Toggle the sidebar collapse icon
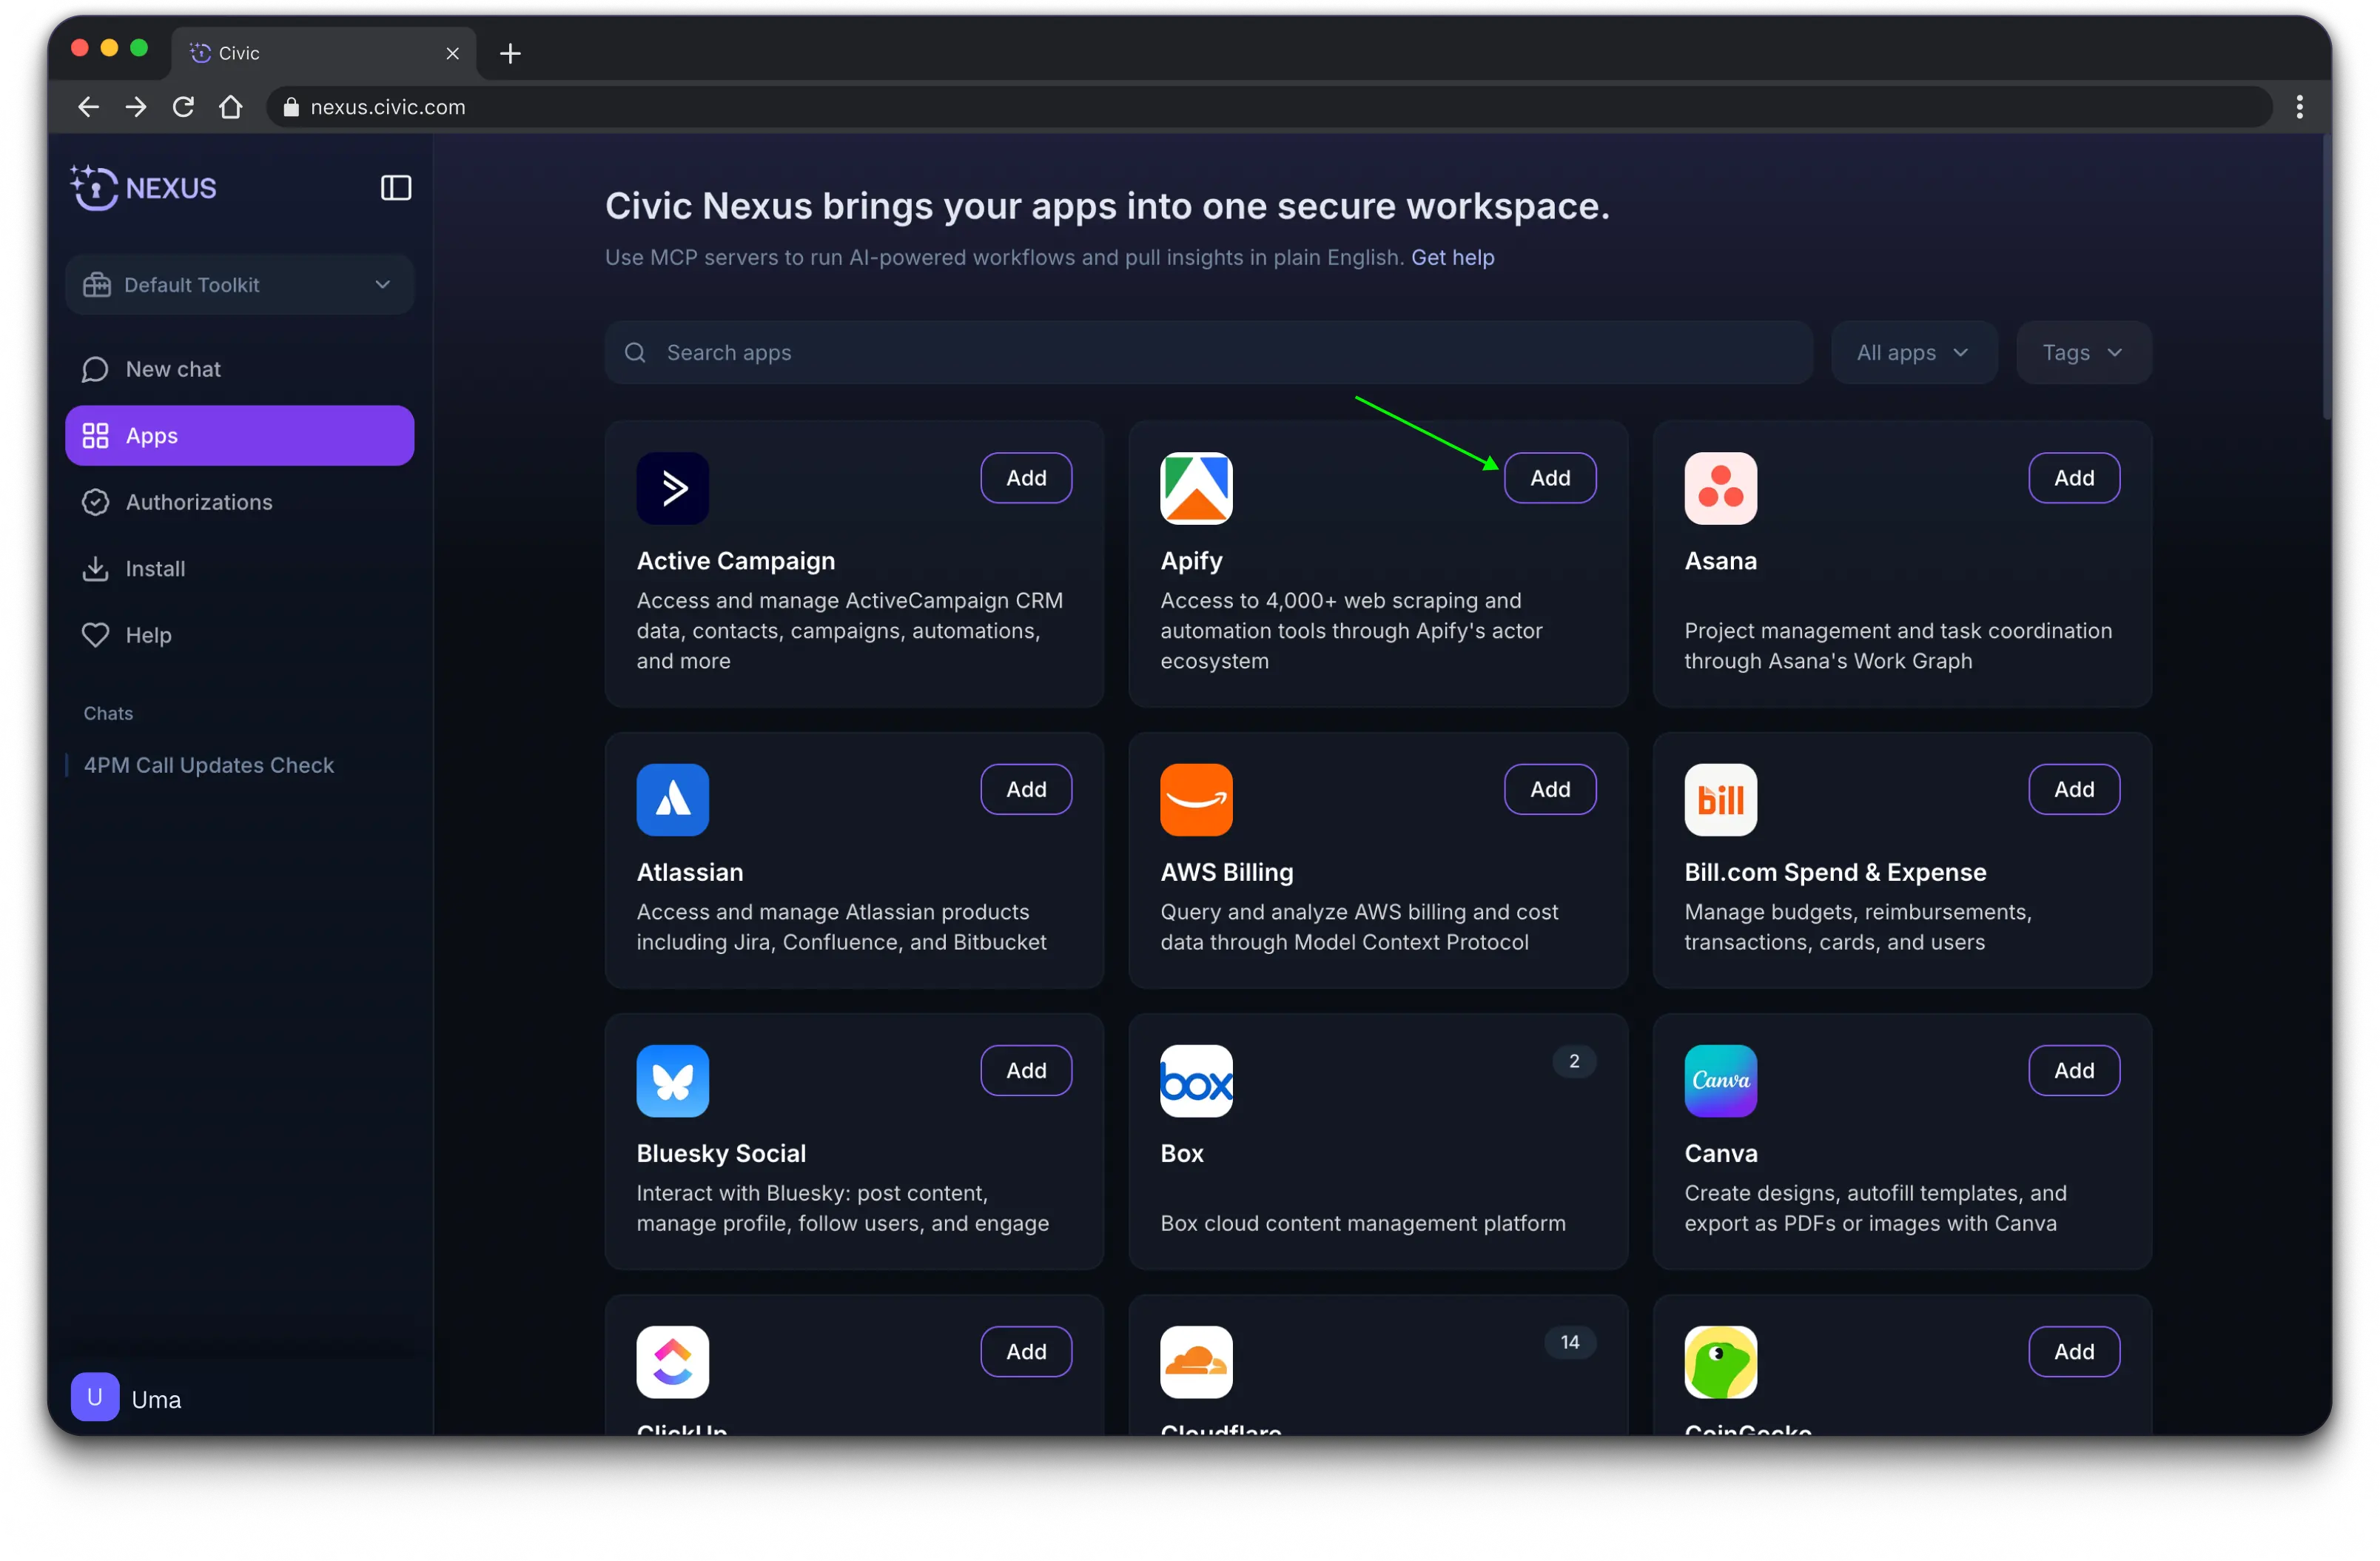Viewport: 2380px width, 1561px height. pyautogui.click(x=396, y=188)
